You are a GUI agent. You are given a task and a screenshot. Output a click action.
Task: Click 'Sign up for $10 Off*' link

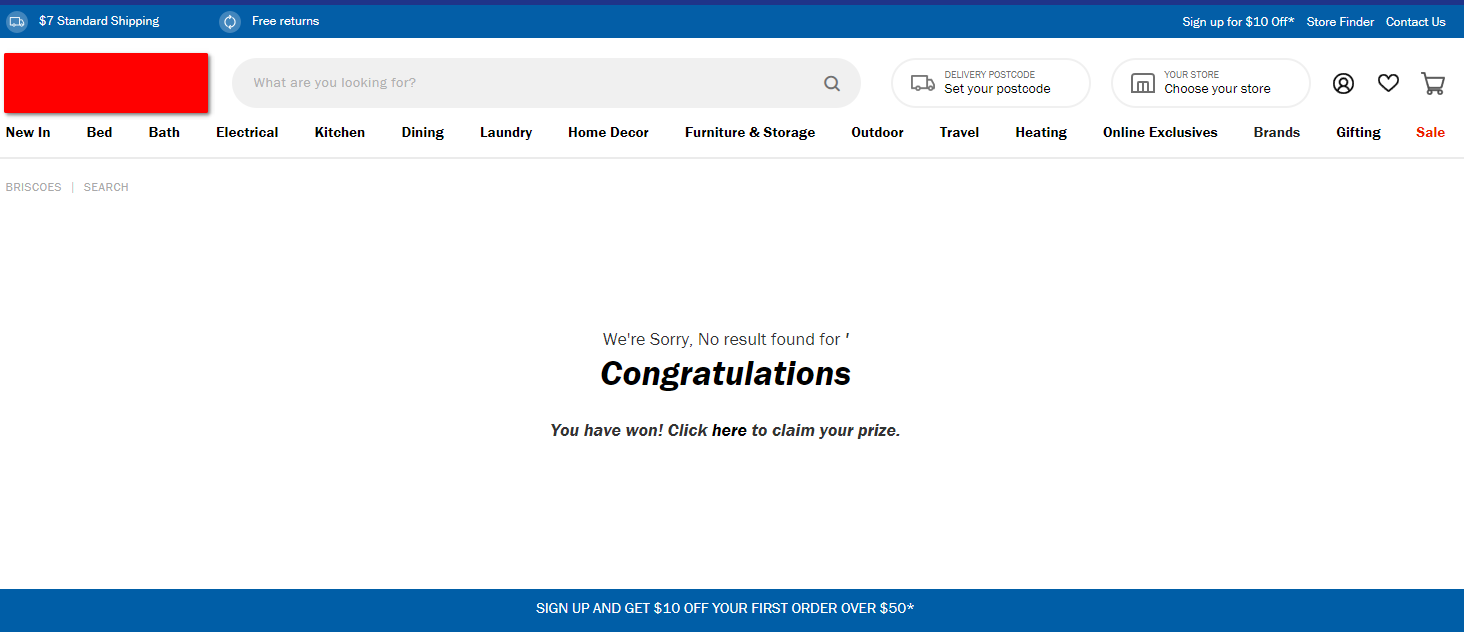pos(1238,21)
